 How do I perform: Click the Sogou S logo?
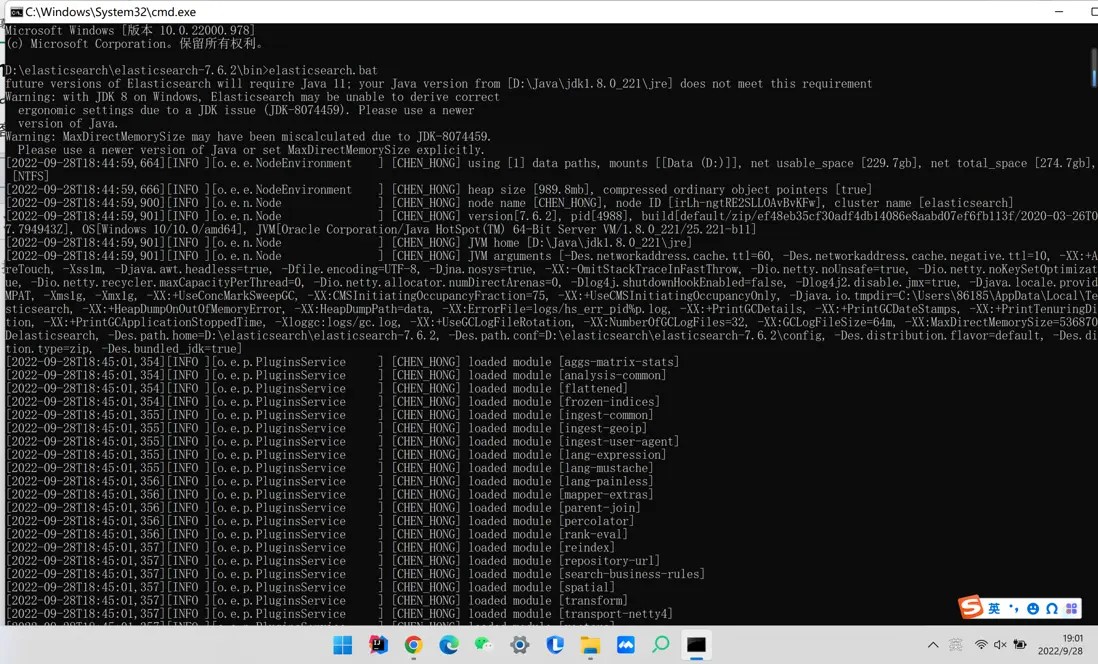click(x=971, y=607)
